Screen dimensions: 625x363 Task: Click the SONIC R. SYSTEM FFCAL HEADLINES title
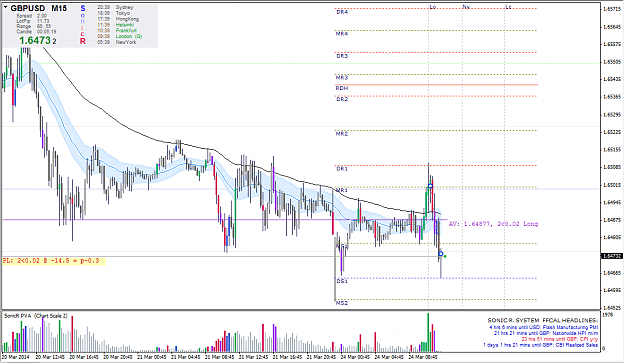coord(542,320)
